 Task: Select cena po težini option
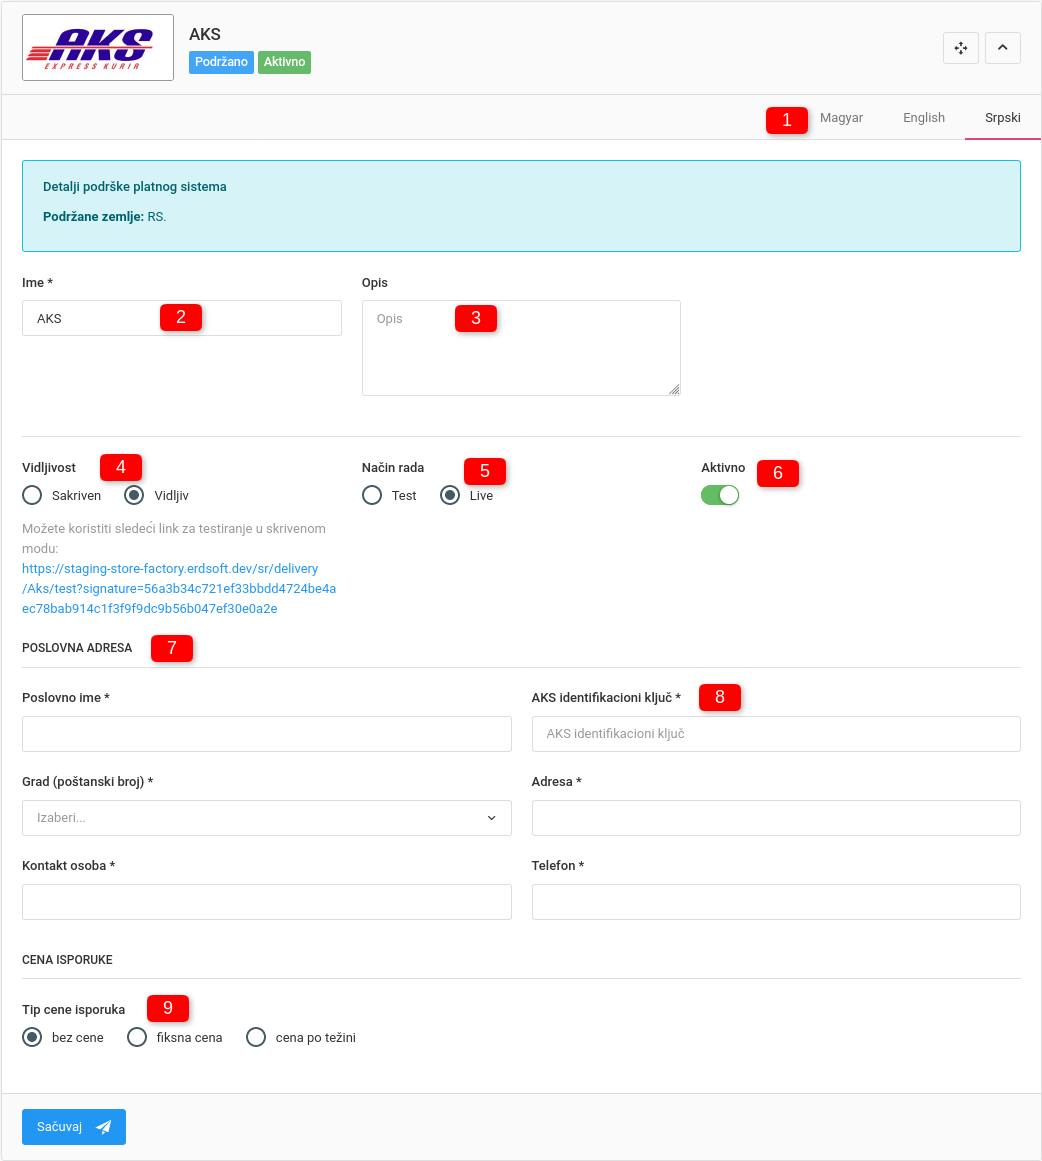[257, 1038]
